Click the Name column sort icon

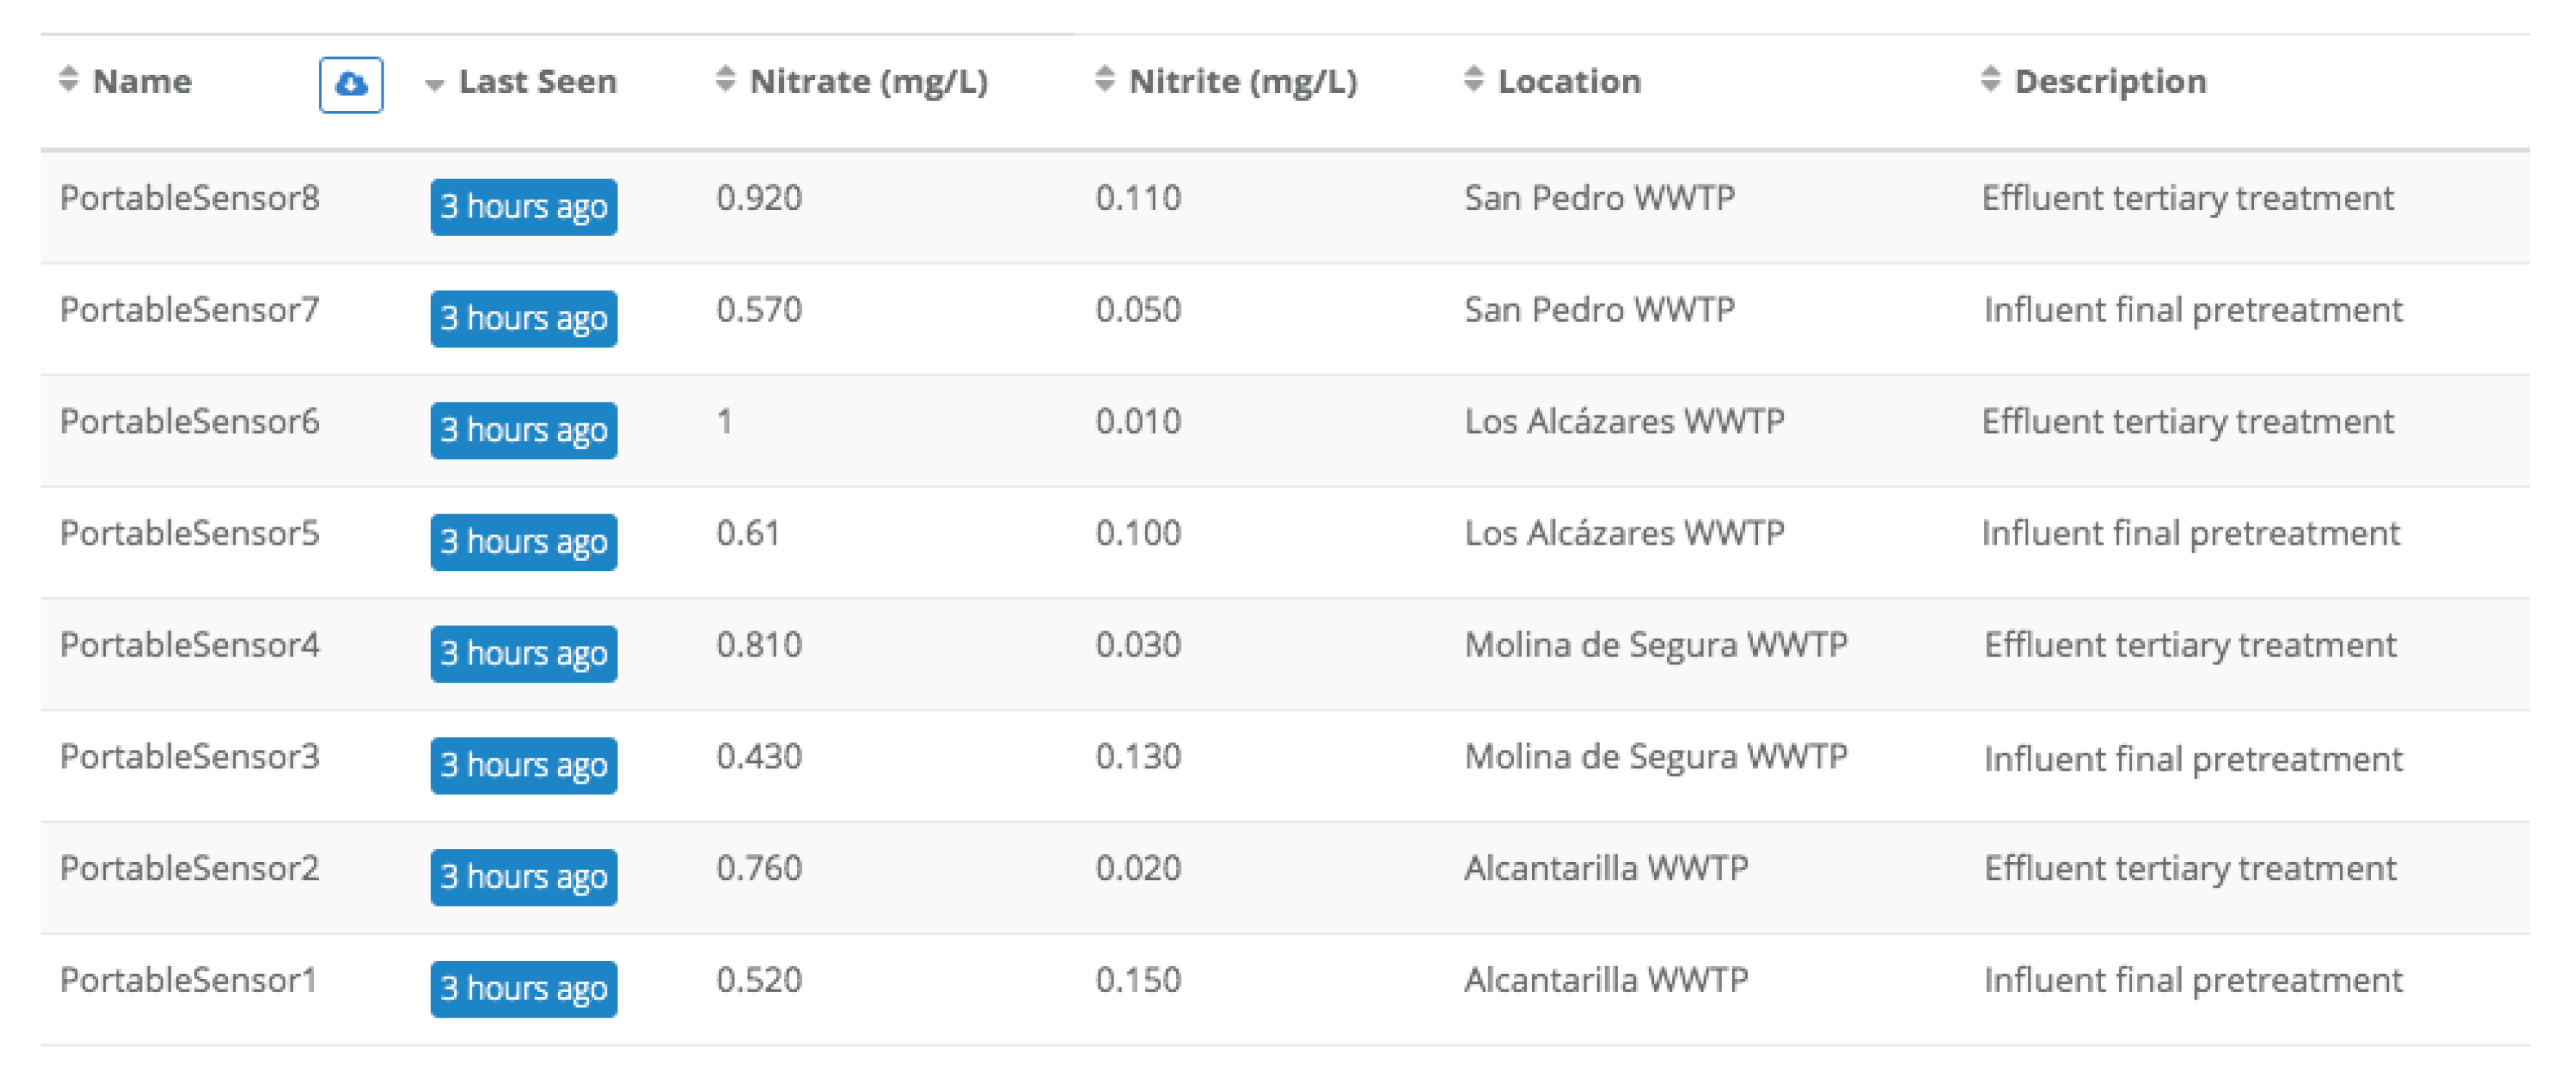click(x=68, y=79)
